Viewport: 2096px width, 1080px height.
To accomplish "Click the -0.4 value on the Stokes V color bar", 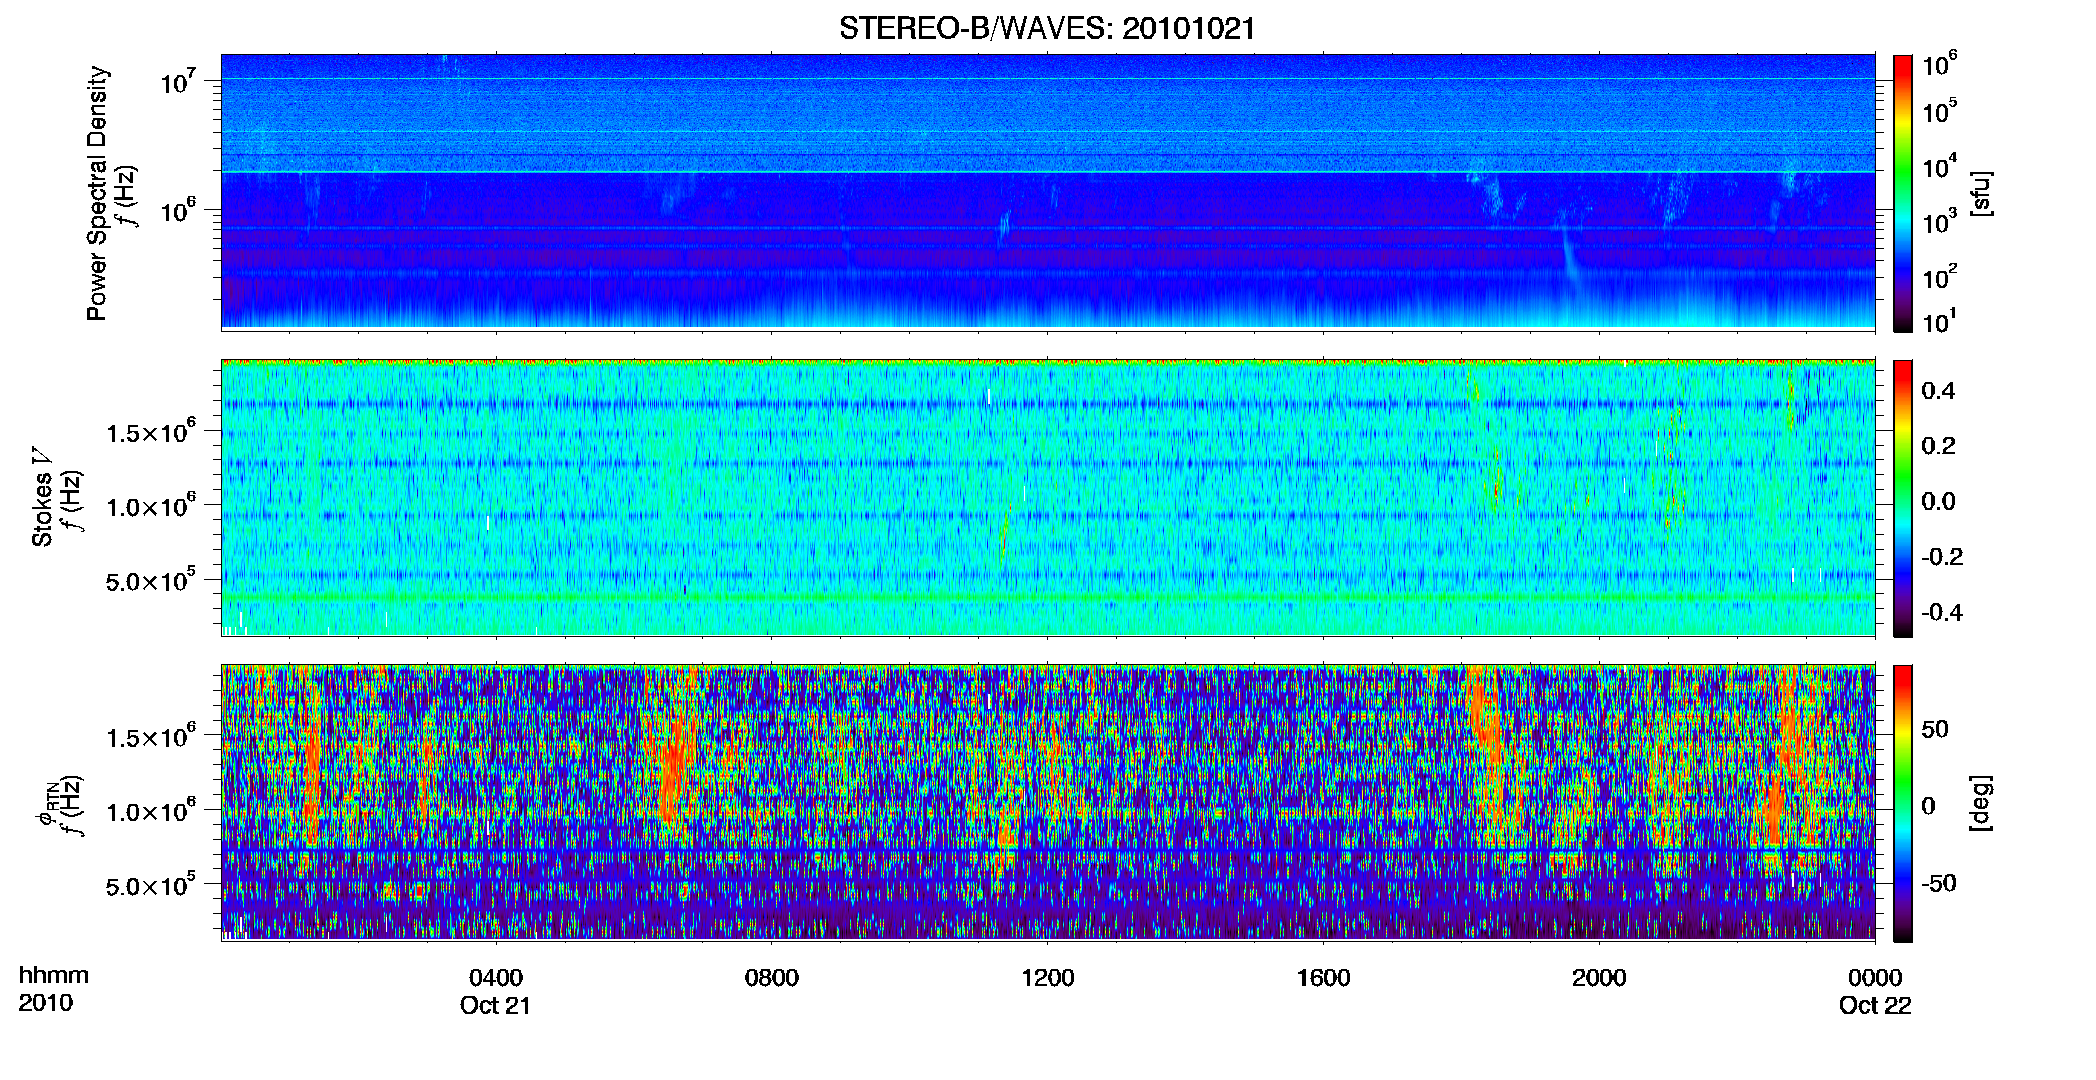I will (x=1942, y=612).
